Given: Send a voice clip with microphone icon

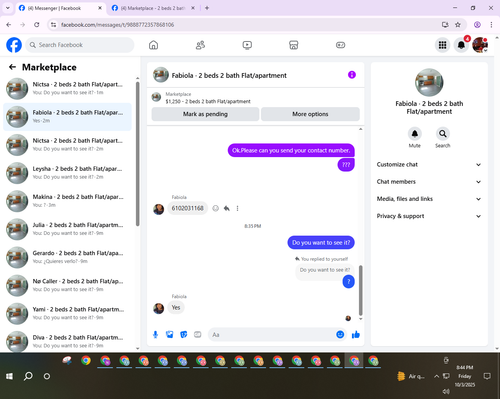Looking at the screenshot, I should click(155, 334).
